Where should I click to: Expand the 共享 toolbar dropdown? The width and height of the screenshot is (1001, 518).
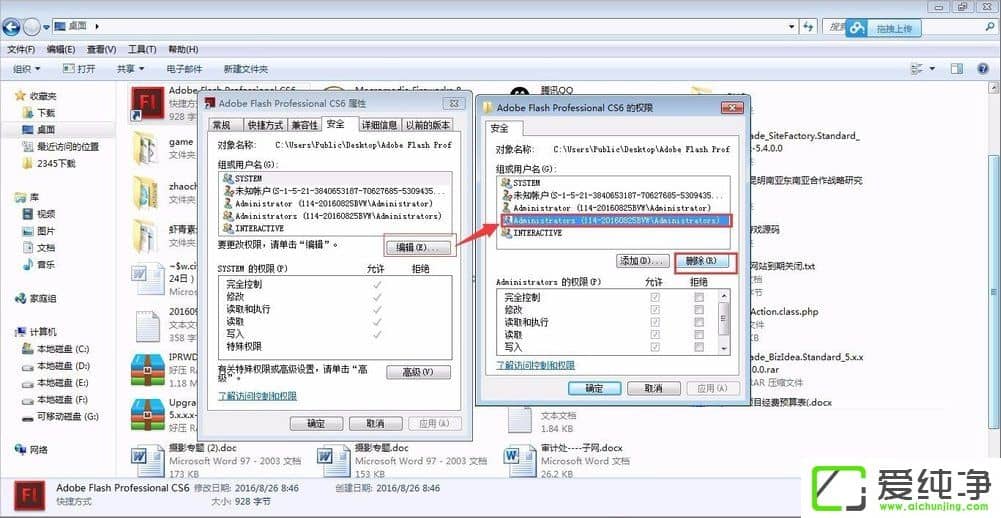pyautogui.click(x=130, y=69)
